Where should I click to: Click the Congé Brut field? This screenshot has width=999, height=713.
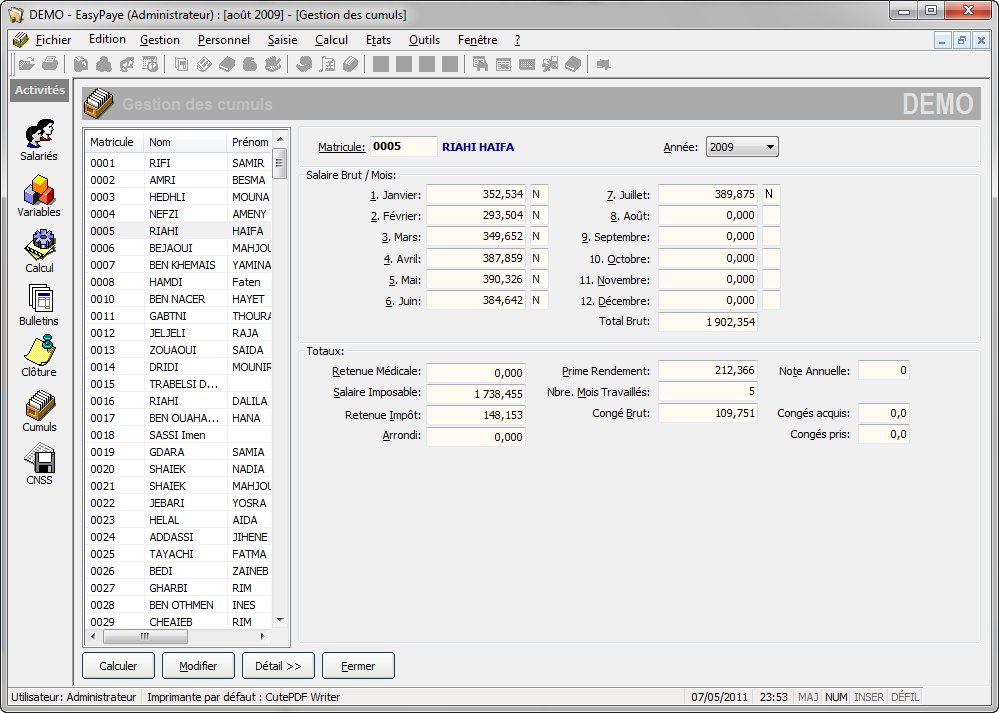click(708, 413)
